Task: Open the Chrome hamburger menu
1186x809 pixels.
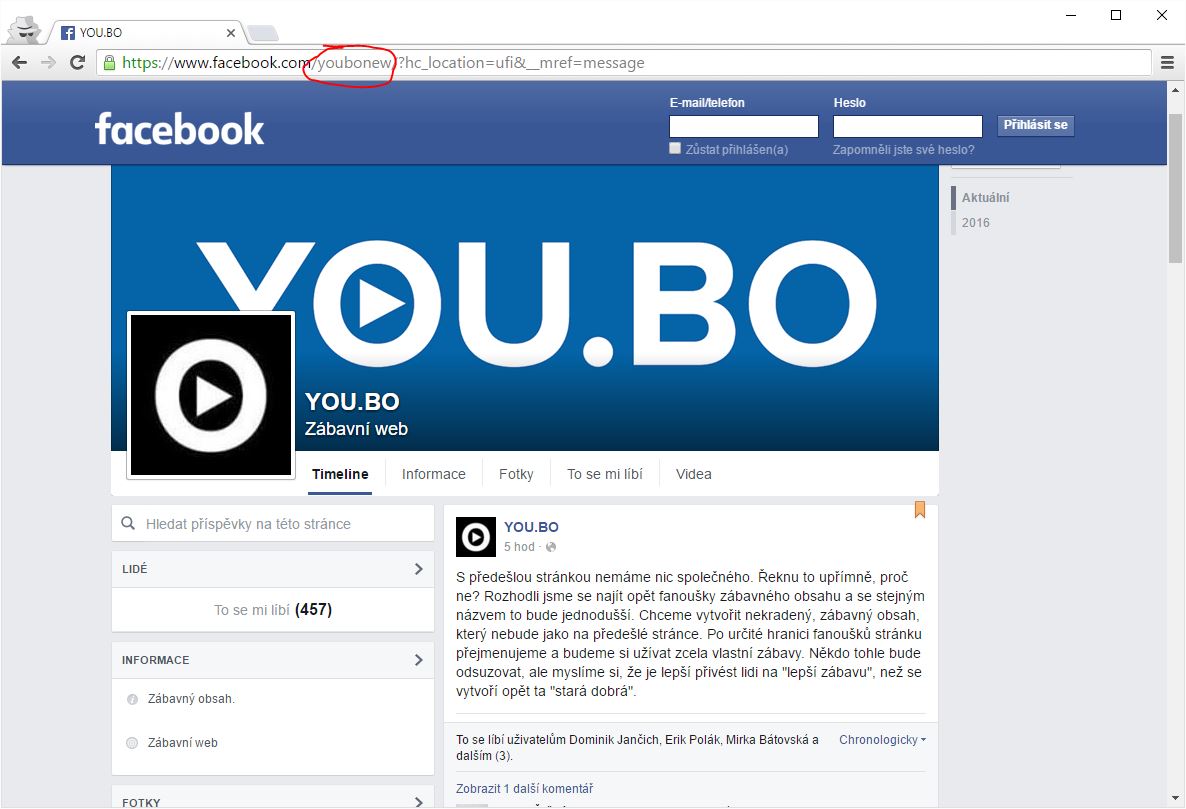Action: tap(1168, 63)
